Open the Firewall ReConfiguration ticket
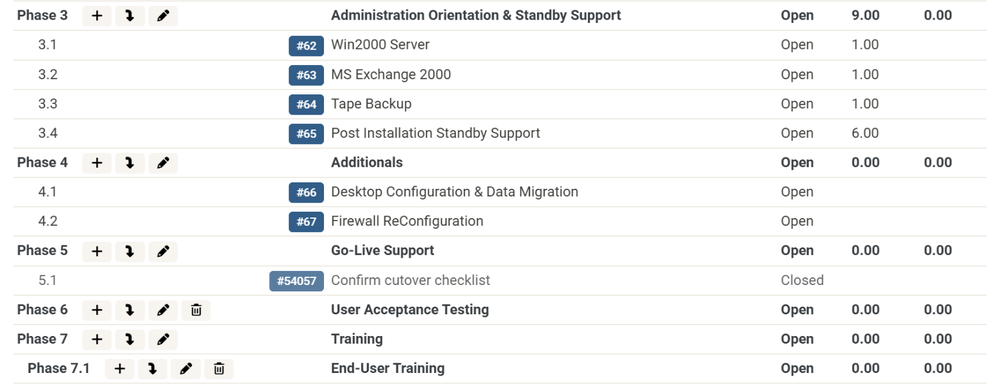This screenshot has height=387, width=1000. coord(407,221)
